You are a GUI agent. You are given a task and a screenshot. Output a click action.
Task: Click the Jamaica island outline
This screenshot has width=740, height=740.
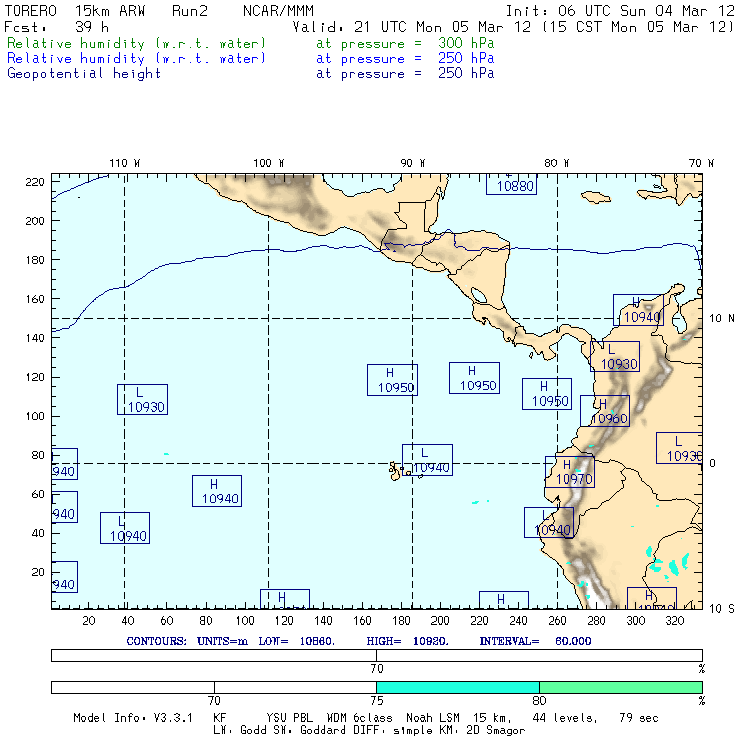(x=596, y=197)
